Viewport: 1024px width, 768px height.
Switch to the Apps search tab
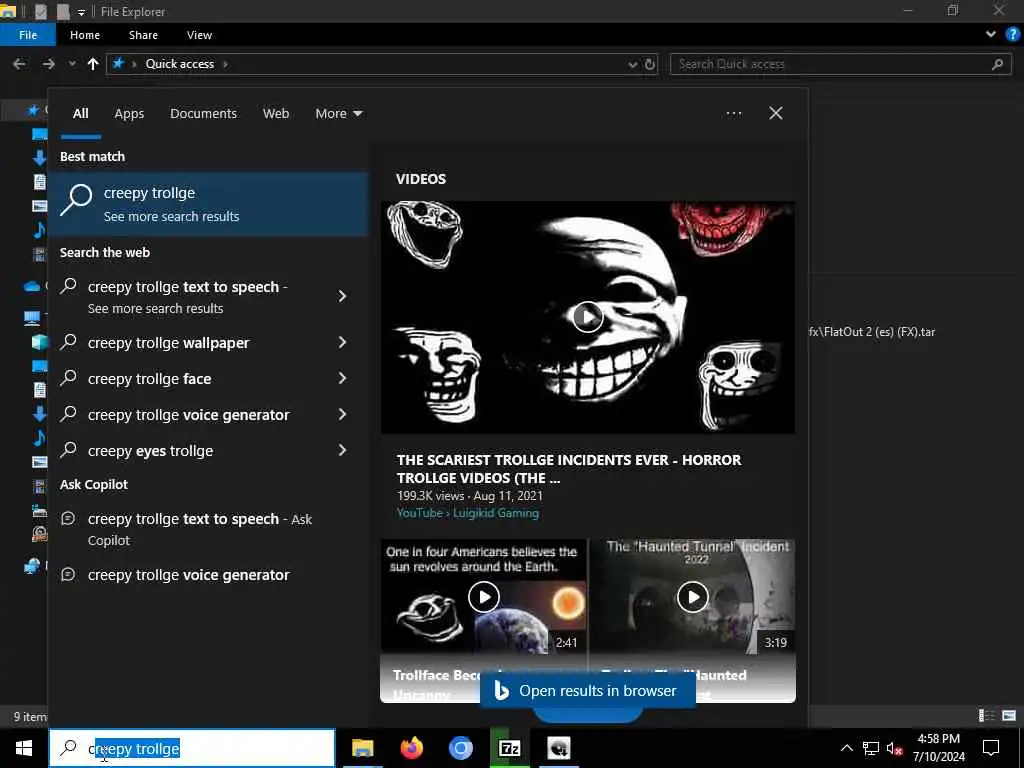coord(129,114)
